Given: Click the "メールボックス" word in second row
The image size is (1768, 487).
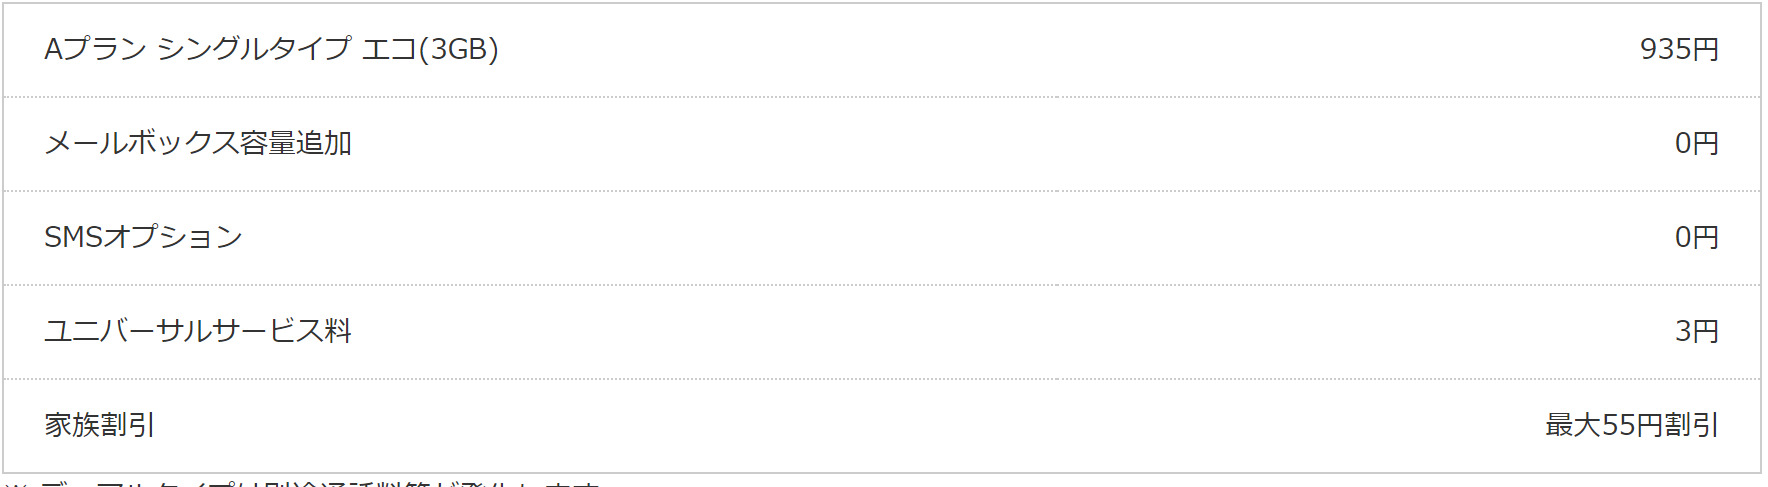Looking at the screenshot, I should (141, 143).
